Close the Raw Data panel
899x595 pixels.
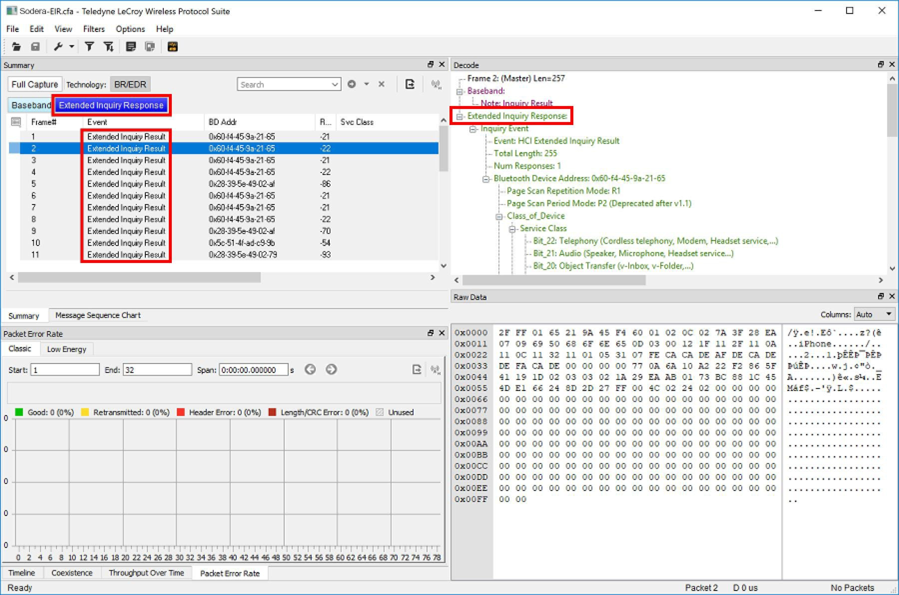click(892, 296)
